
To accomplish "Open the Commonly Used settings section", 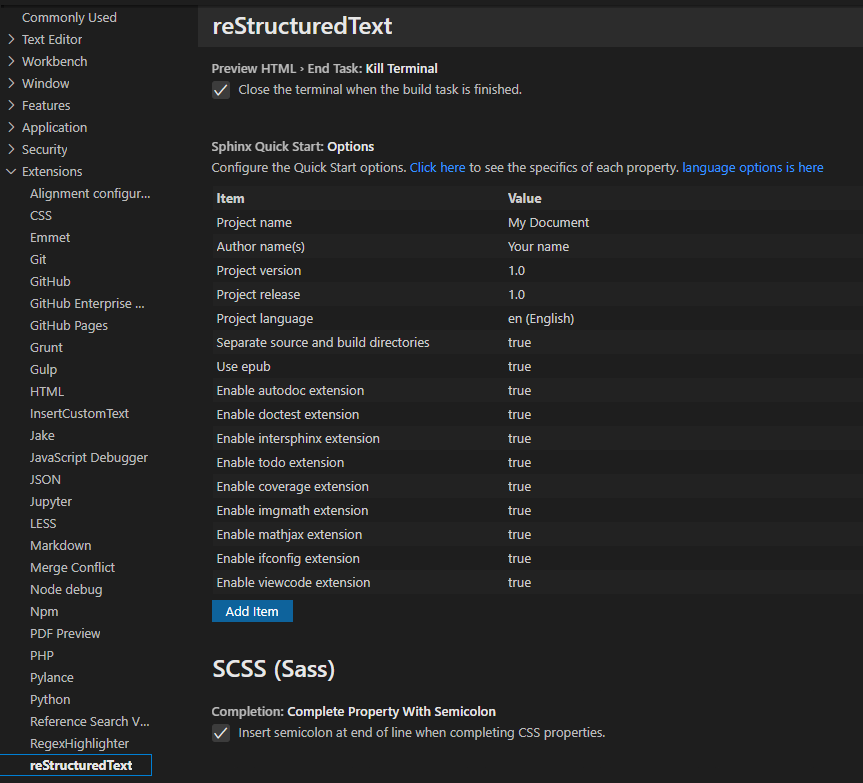I will [x=69, y=17].
